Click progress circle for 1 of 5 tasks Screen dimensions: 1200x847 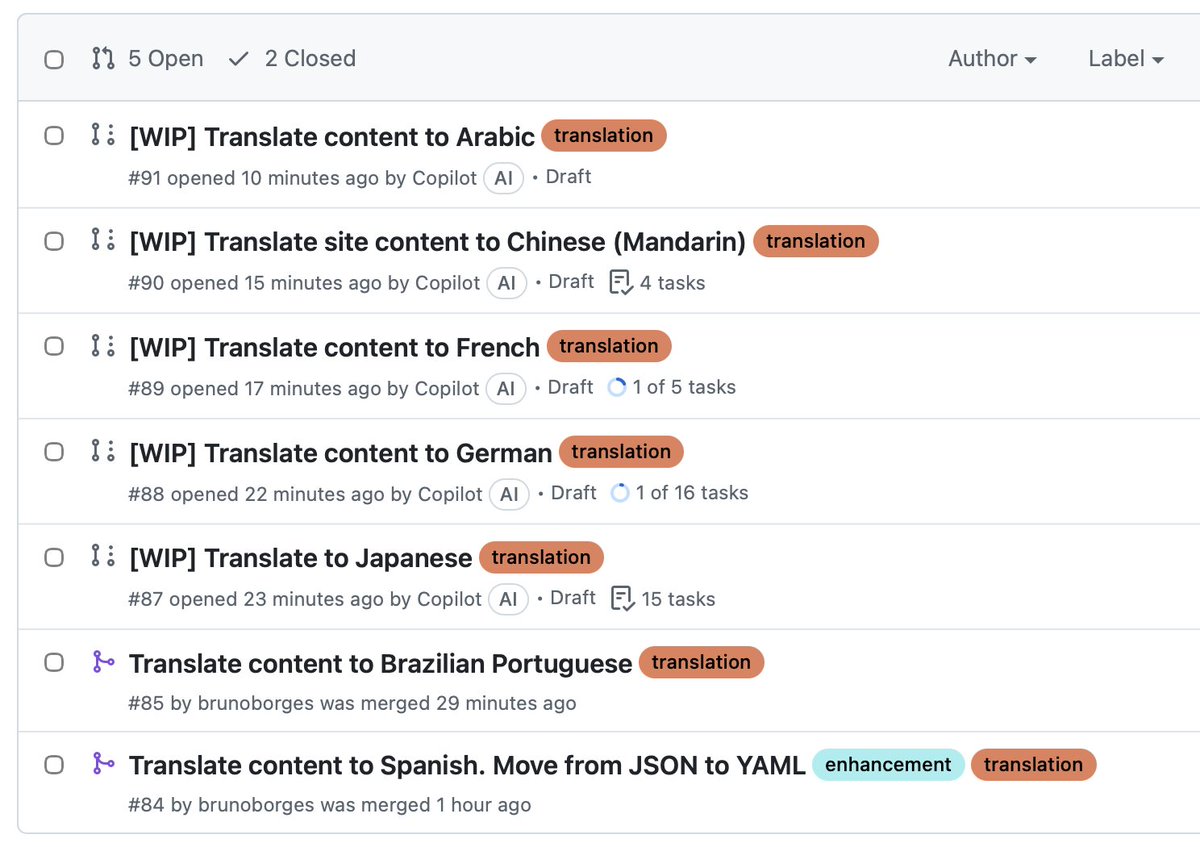point(617,387)
